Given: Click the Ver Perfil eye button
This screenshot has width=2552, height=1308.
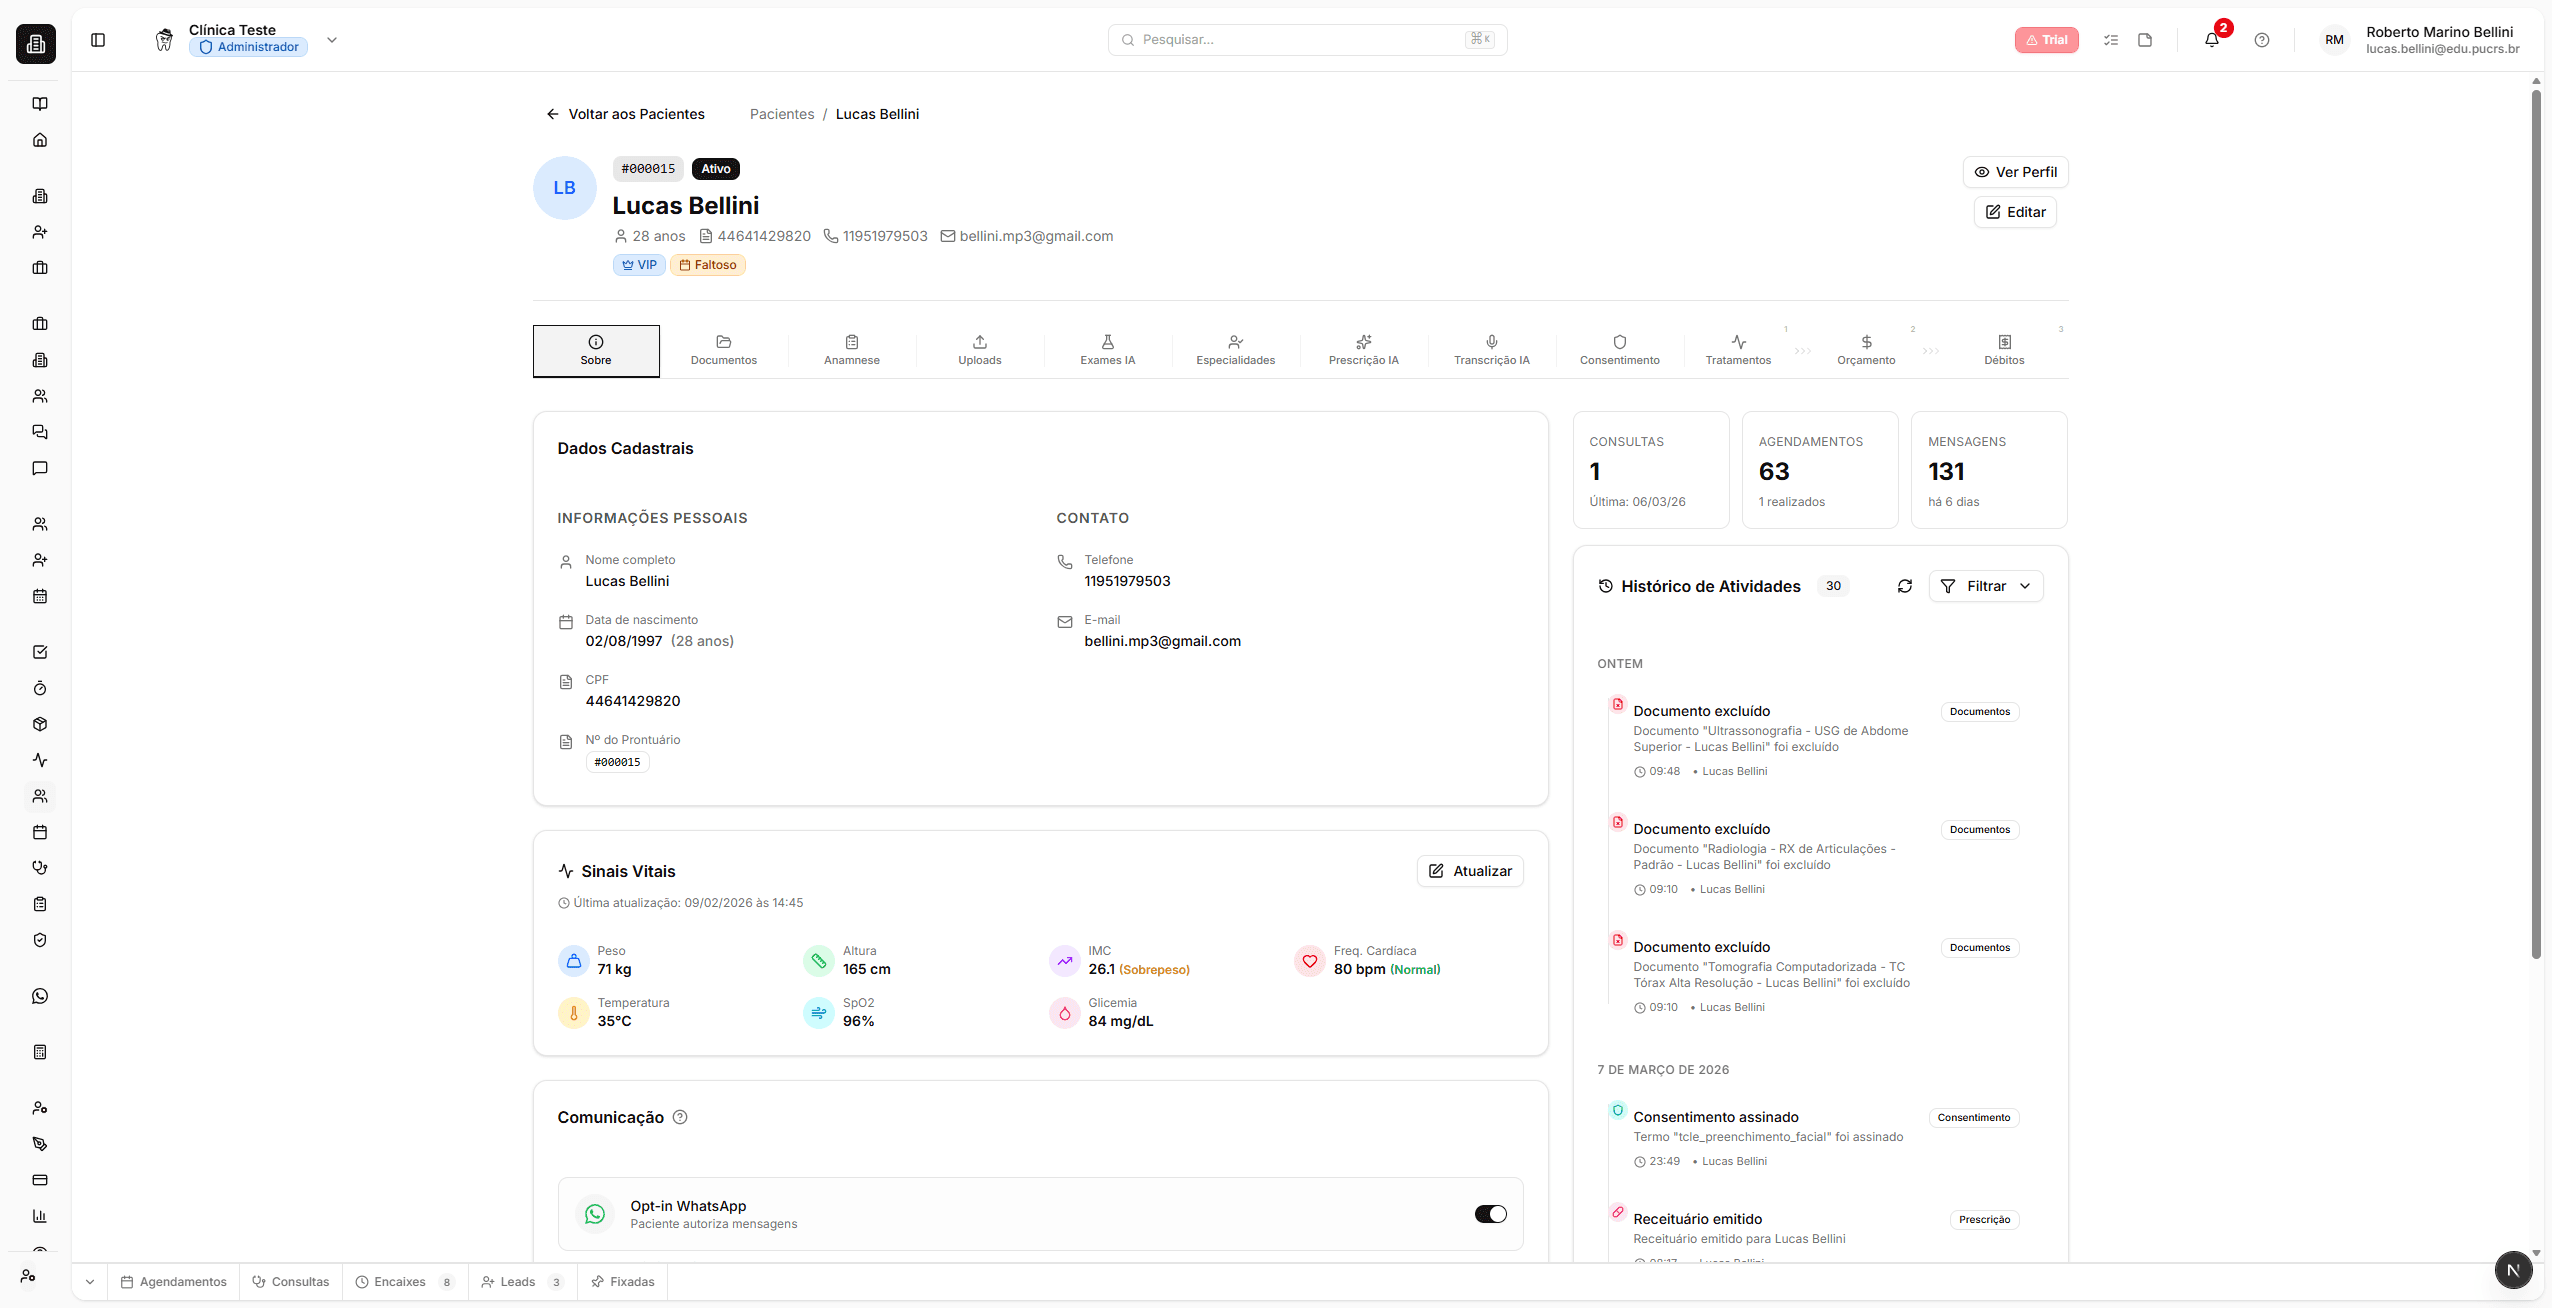Looking at the screenshot, I should 2015,172.
